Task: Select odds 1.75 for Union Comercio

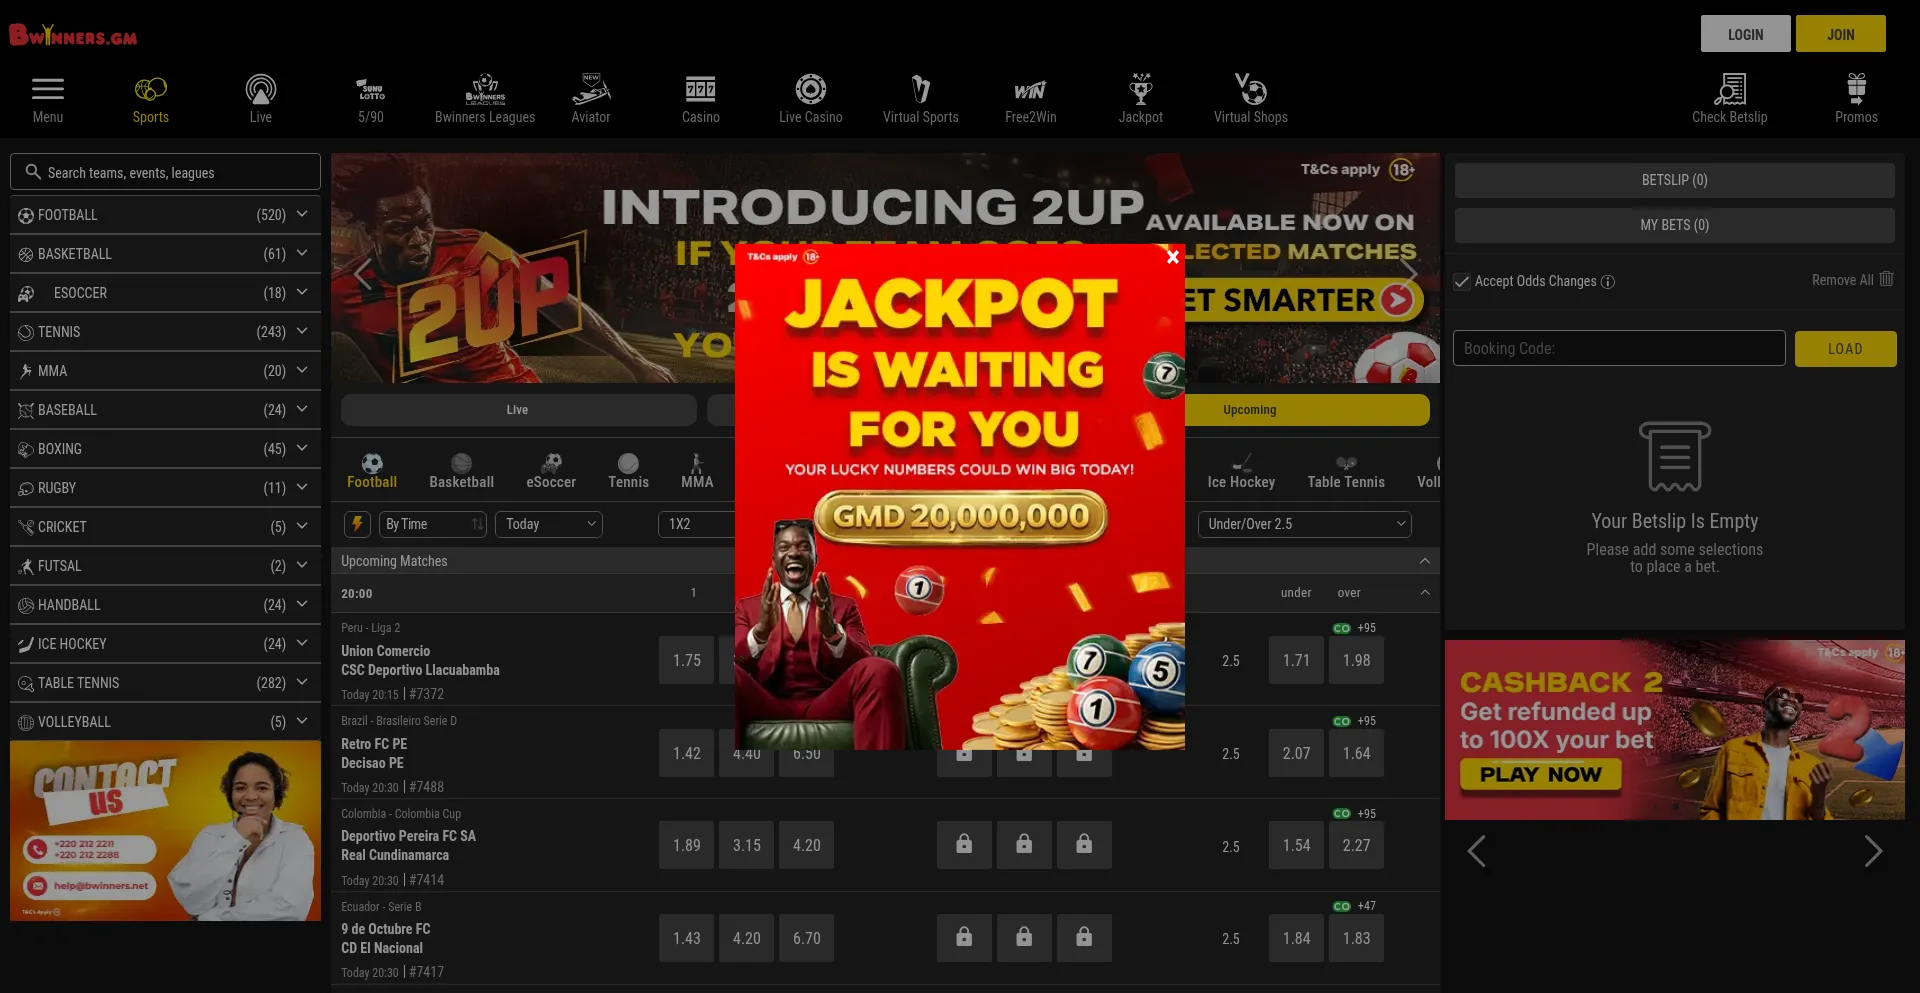Action: (x=687, y=661)
